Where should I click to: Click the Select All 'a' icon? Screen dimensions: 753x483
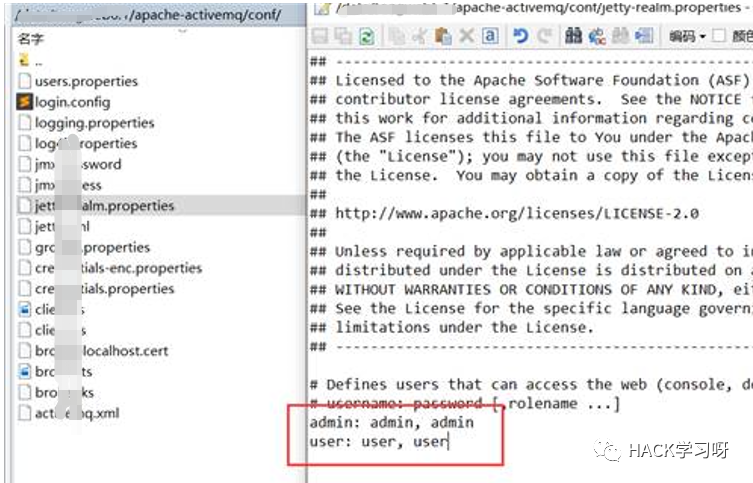pyautogui.click(x=490, y=36)
